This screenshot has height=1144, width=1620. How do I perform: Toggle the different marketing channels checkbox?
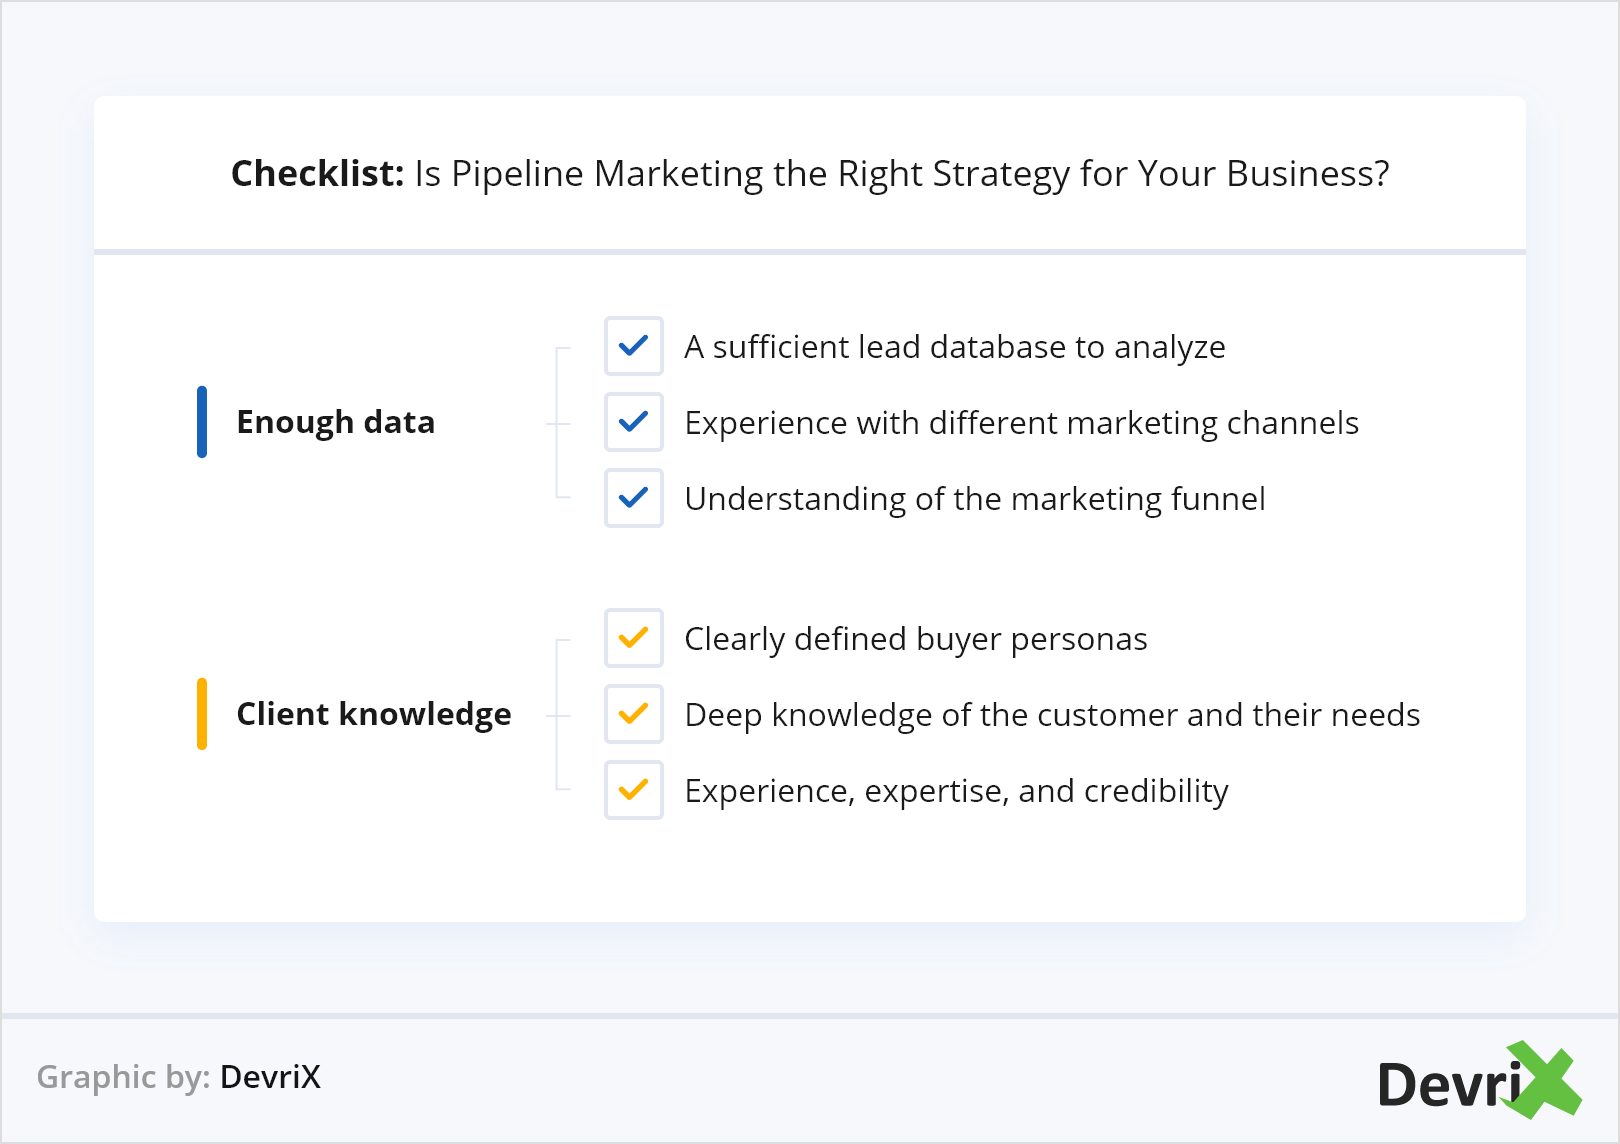pyautogui.click(x=634, y=422)
